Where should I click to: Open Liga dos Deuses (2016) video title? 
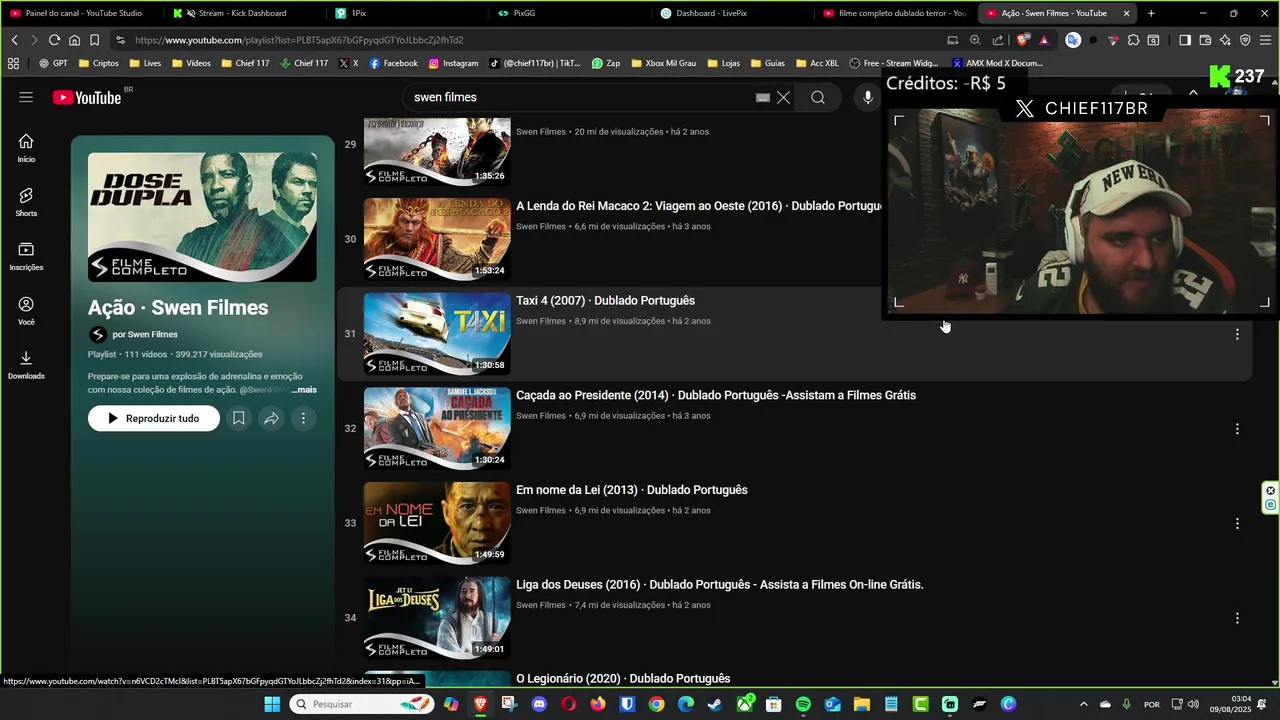pyautogui.click(x=720, y=585)
